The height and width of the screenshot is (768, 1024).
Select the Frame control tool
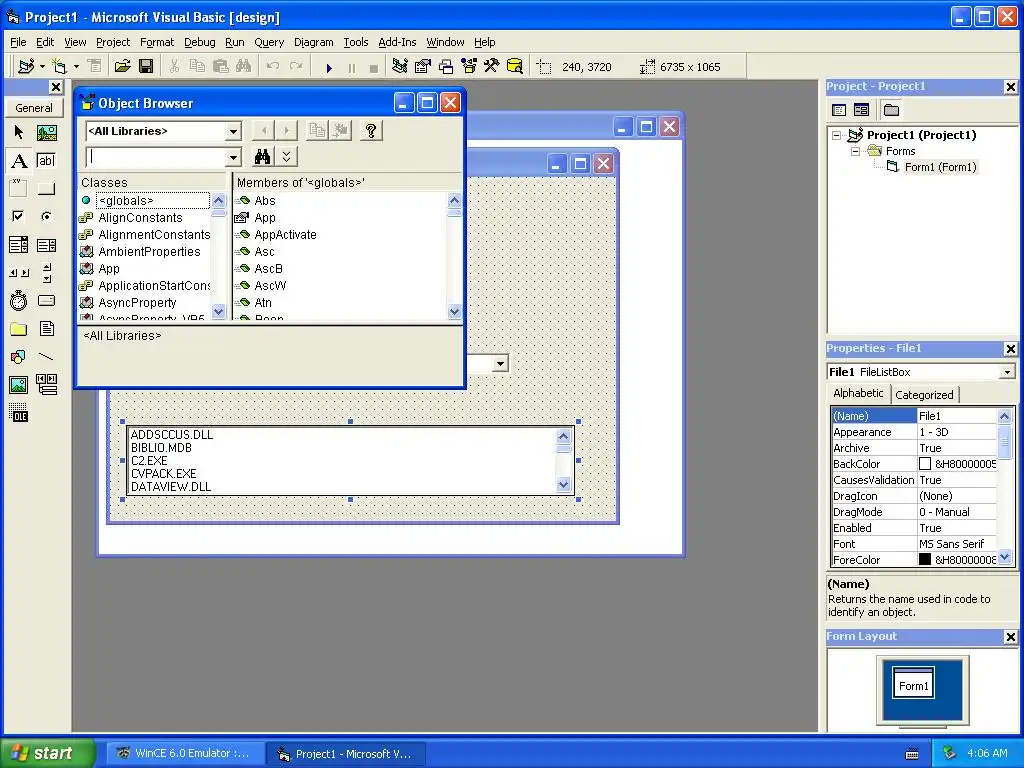pyautogui.click(x=19, y=189)
